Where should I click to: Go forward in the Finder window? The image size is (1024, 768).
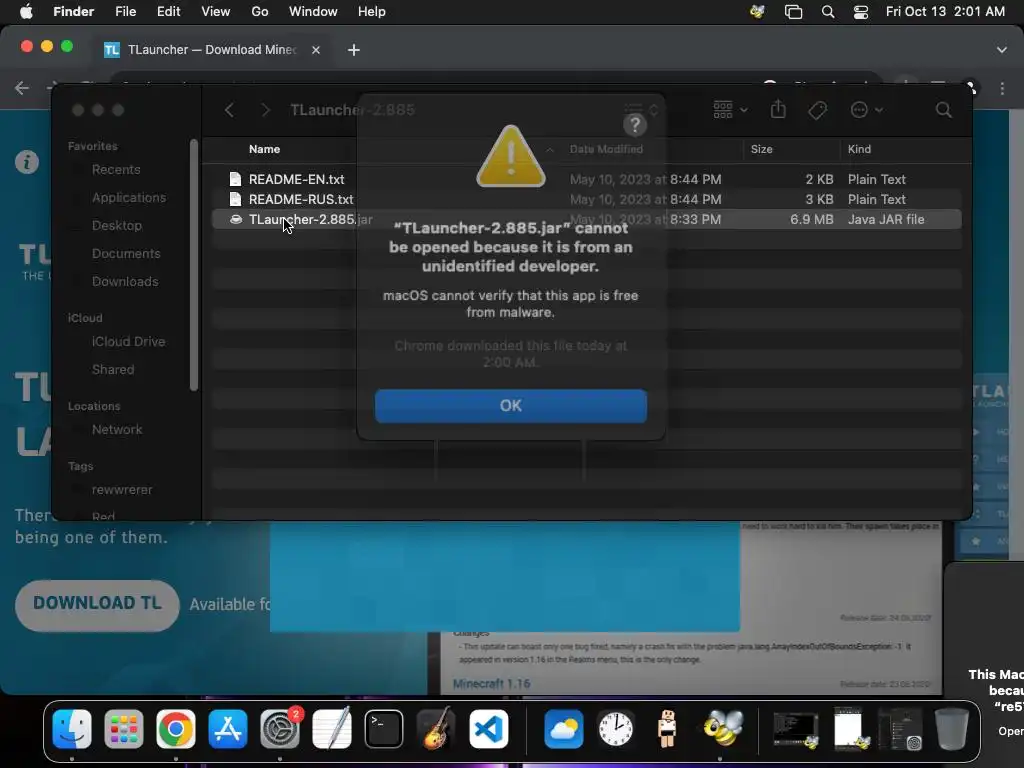click(x=265, y=110)
